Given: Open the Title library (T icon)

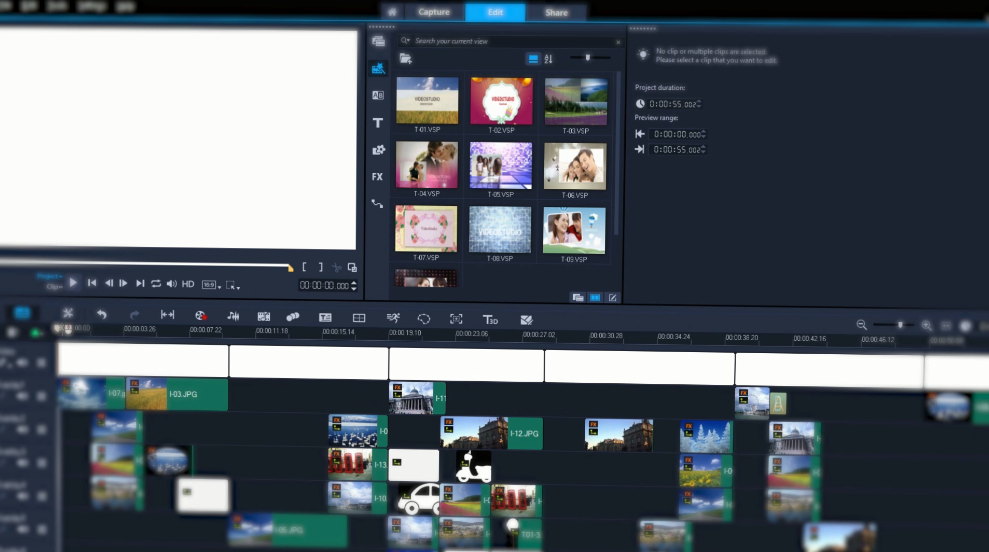Looking at the screenshot, I should pos(378,123).
